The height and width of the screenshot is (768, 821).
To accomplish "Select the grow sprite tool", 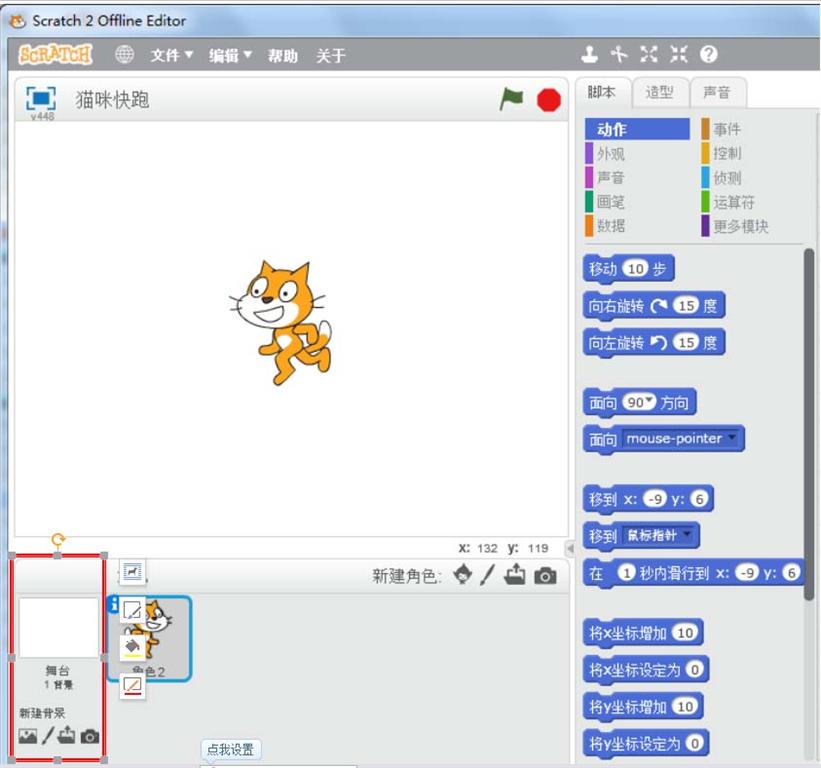I will coord(649,55).
